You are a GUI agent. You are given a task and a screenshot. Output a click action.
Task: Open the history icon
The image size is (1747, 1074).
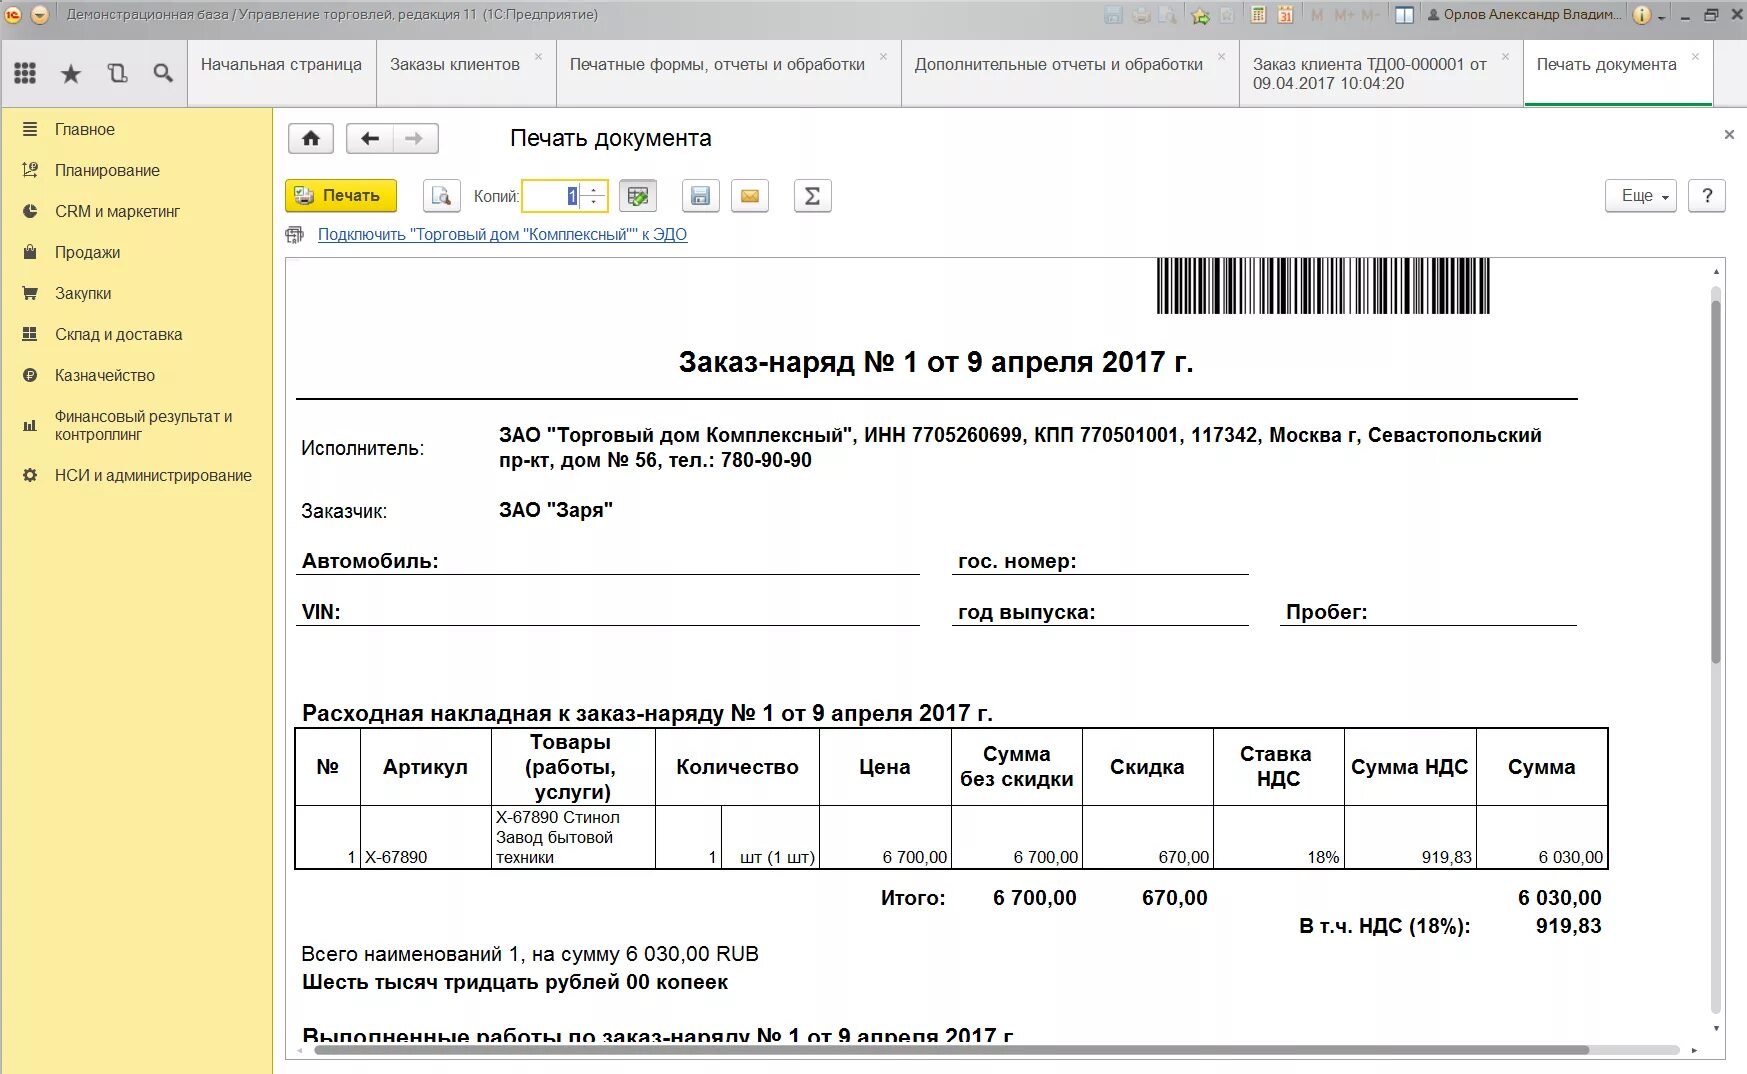coord(117,73)
